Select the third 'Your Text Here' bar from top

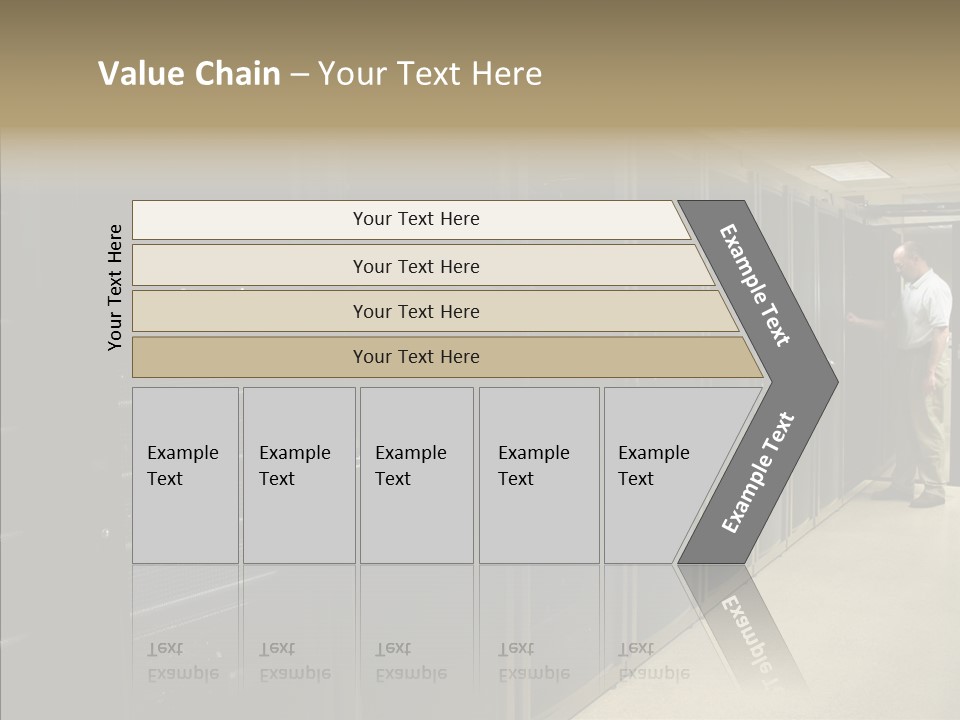415,311
